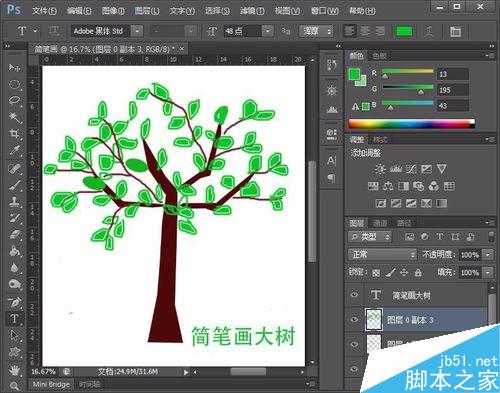Open the 图像(I) menu
Image resolution: width=500 pixels, height=393 pixels.
pos(113,11)
